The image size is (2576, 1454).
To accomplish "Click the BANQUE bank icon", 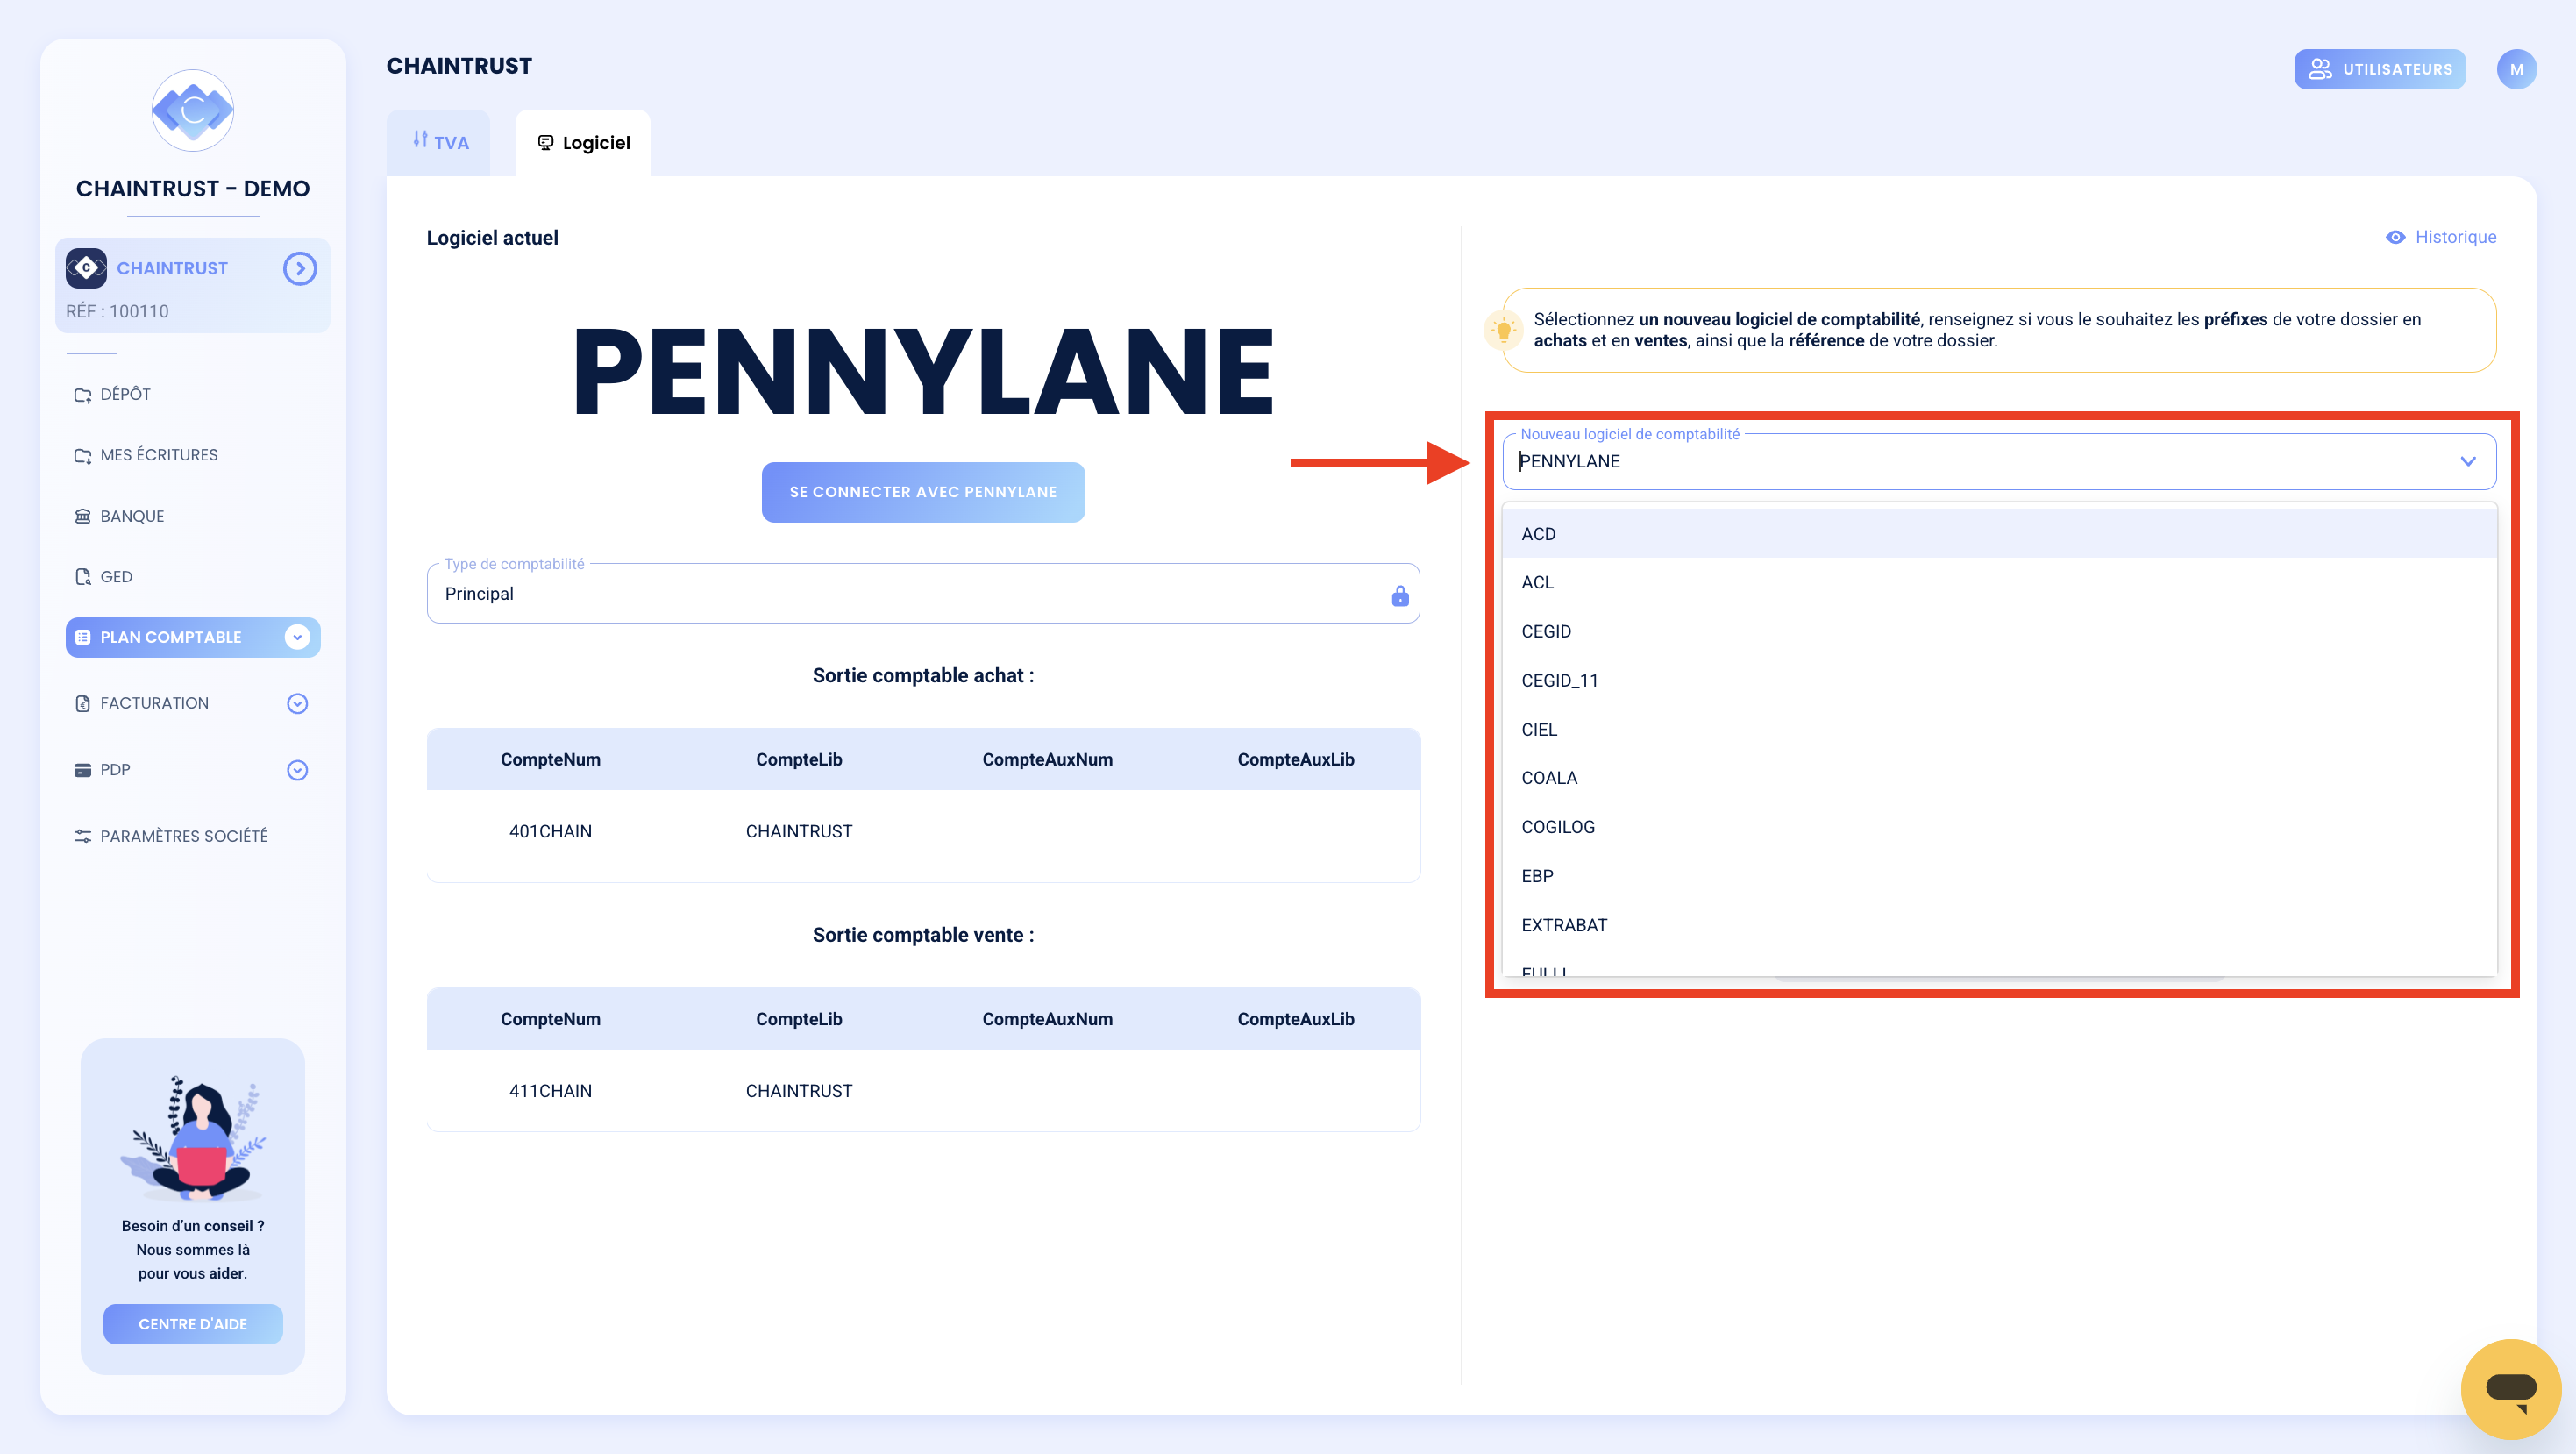I will pyautogui.click(x=82, y=516).
